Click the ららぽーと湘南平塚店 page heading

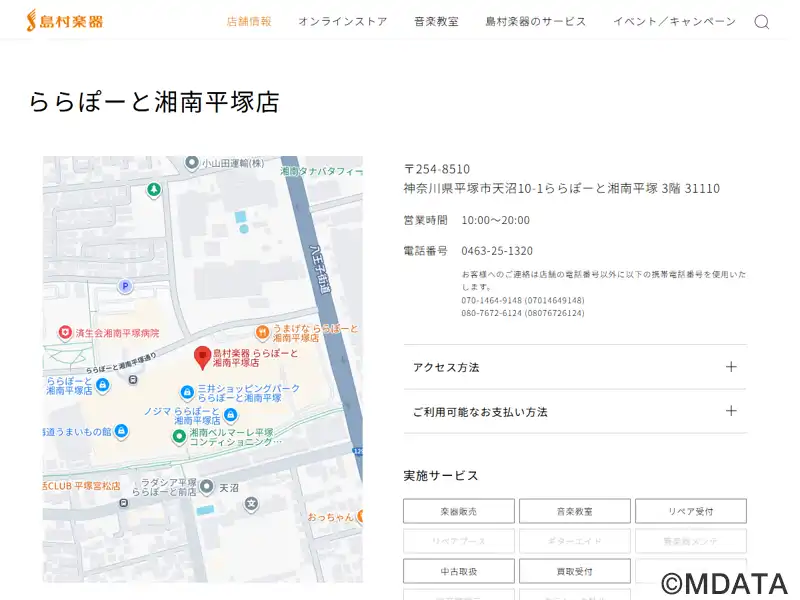(154, 102)
